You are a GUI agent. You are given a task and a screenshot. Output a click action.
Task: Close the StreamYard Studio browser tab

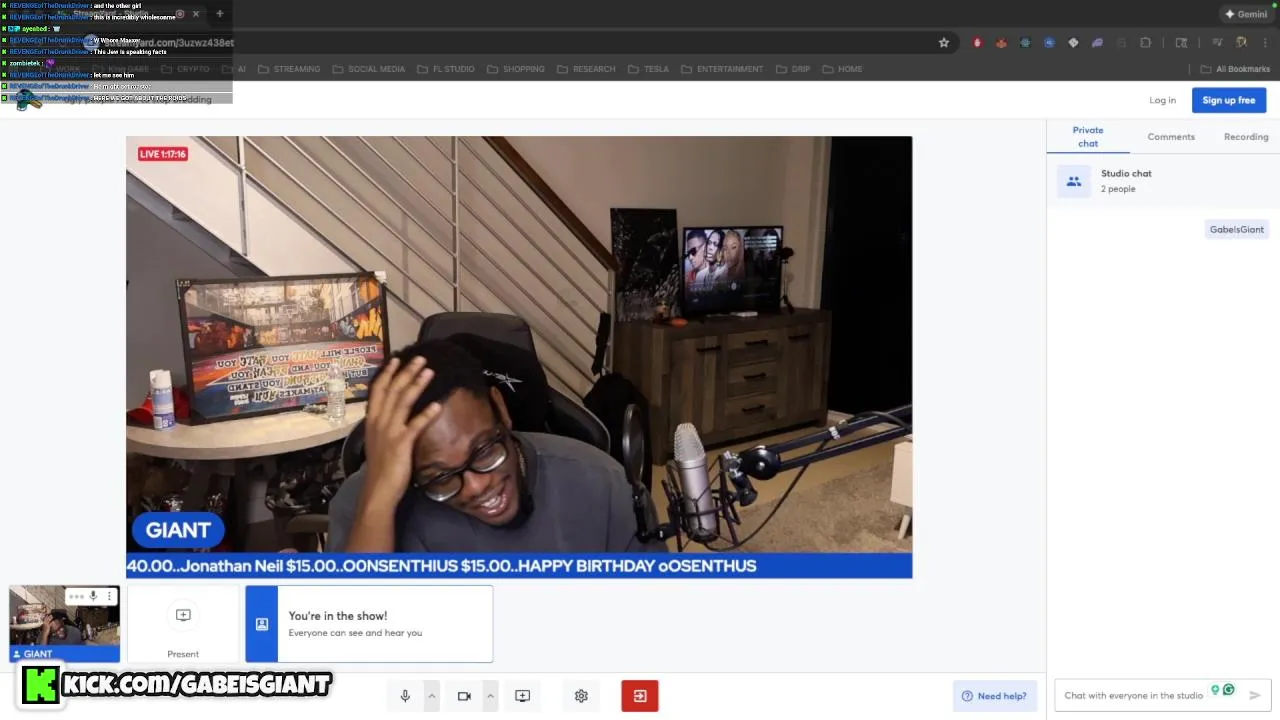coord(196,14)
